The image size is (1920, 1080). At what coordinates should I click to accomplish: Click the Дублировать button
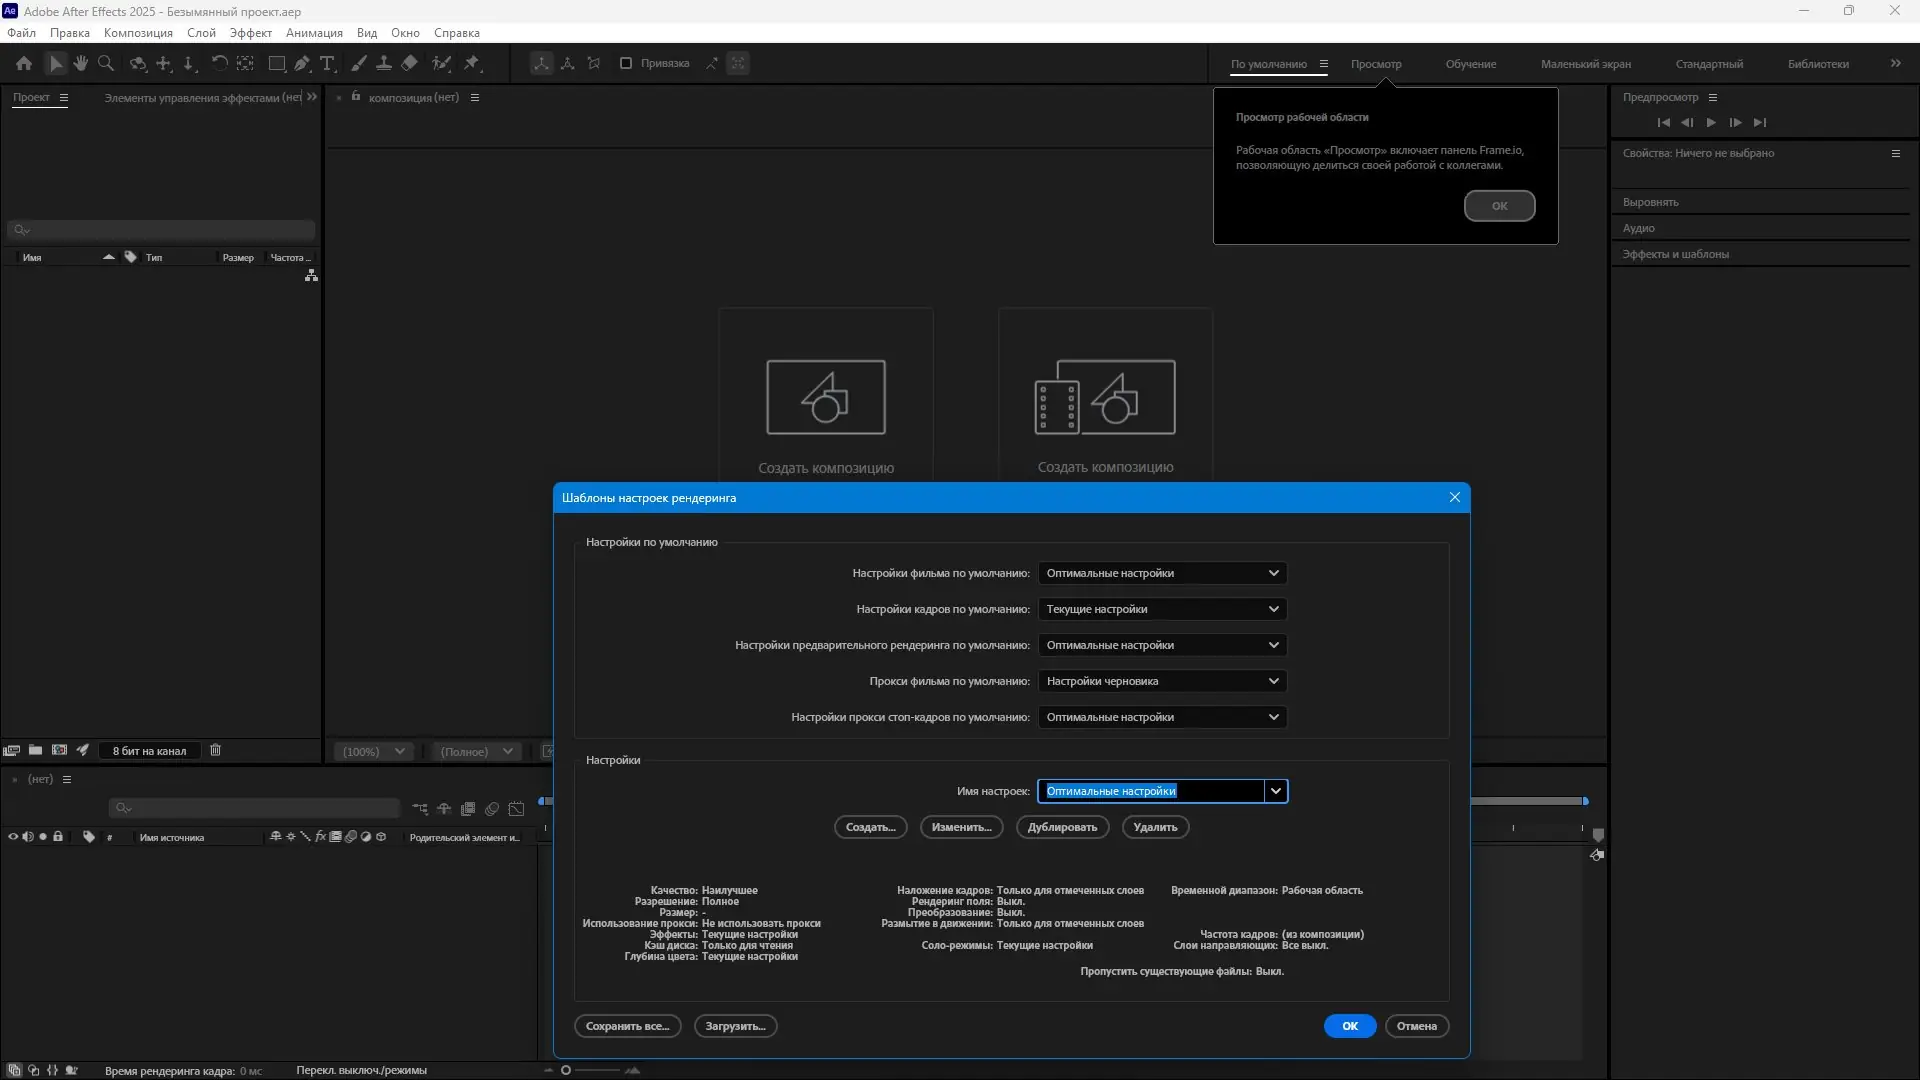click(1062, 827)
